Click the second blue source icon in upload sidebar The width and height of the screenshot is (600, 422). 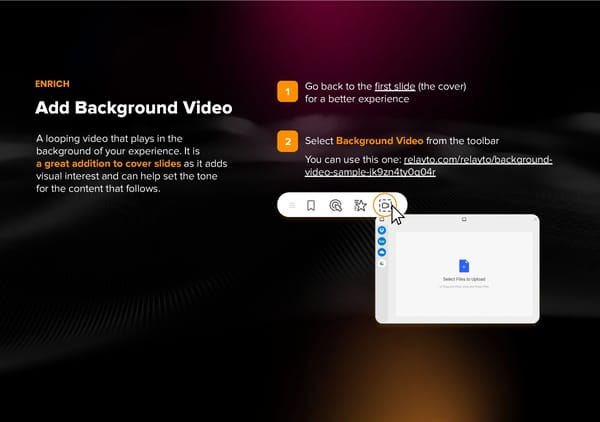pos(382,241)
